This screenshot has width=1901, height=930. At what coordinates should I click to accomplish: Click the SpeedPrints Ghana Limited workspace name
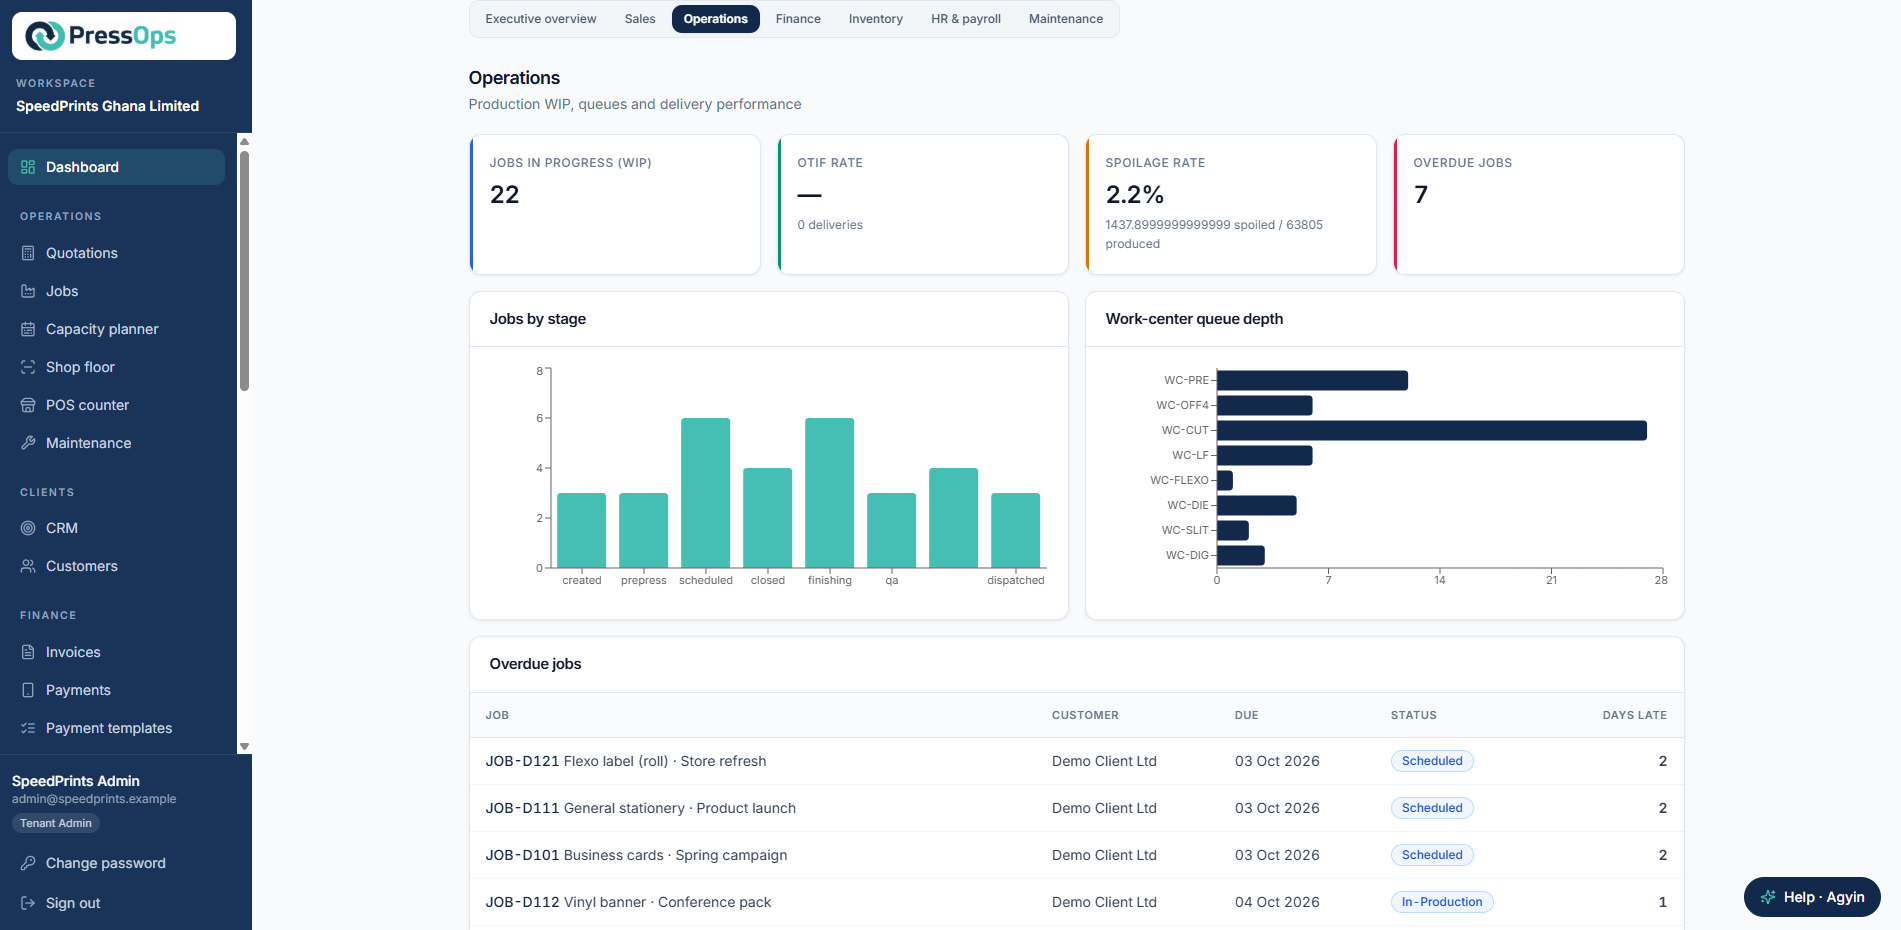[107, 106]
